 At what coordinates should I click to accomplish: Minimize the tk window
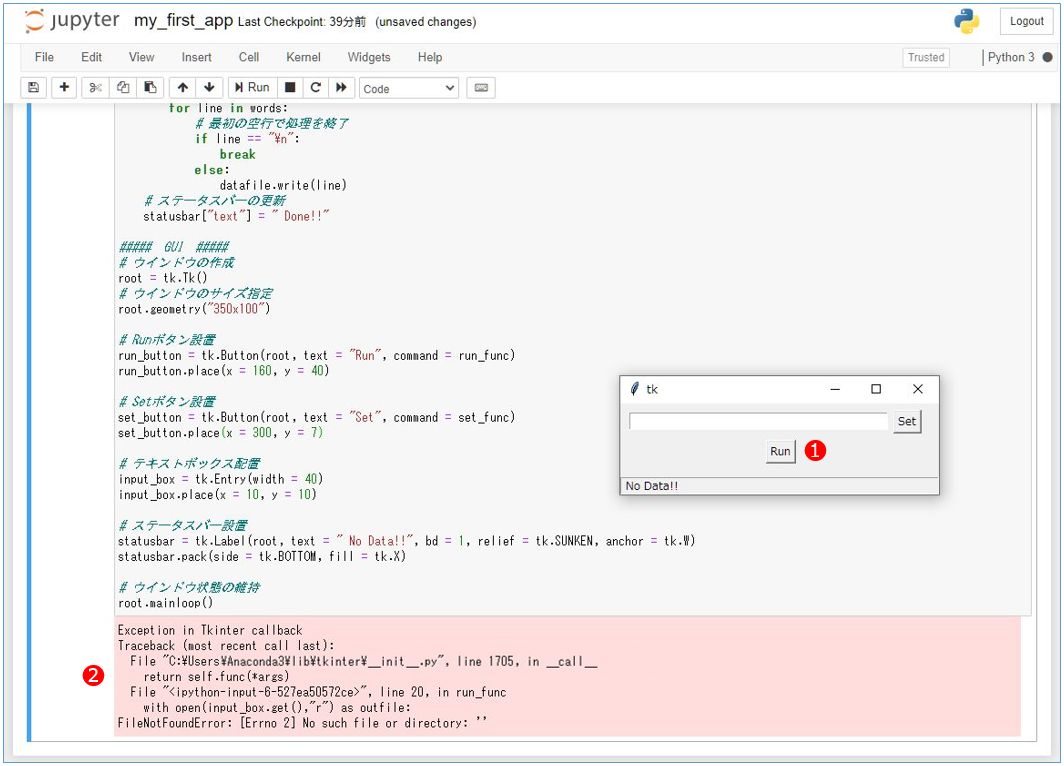[835, 389]
